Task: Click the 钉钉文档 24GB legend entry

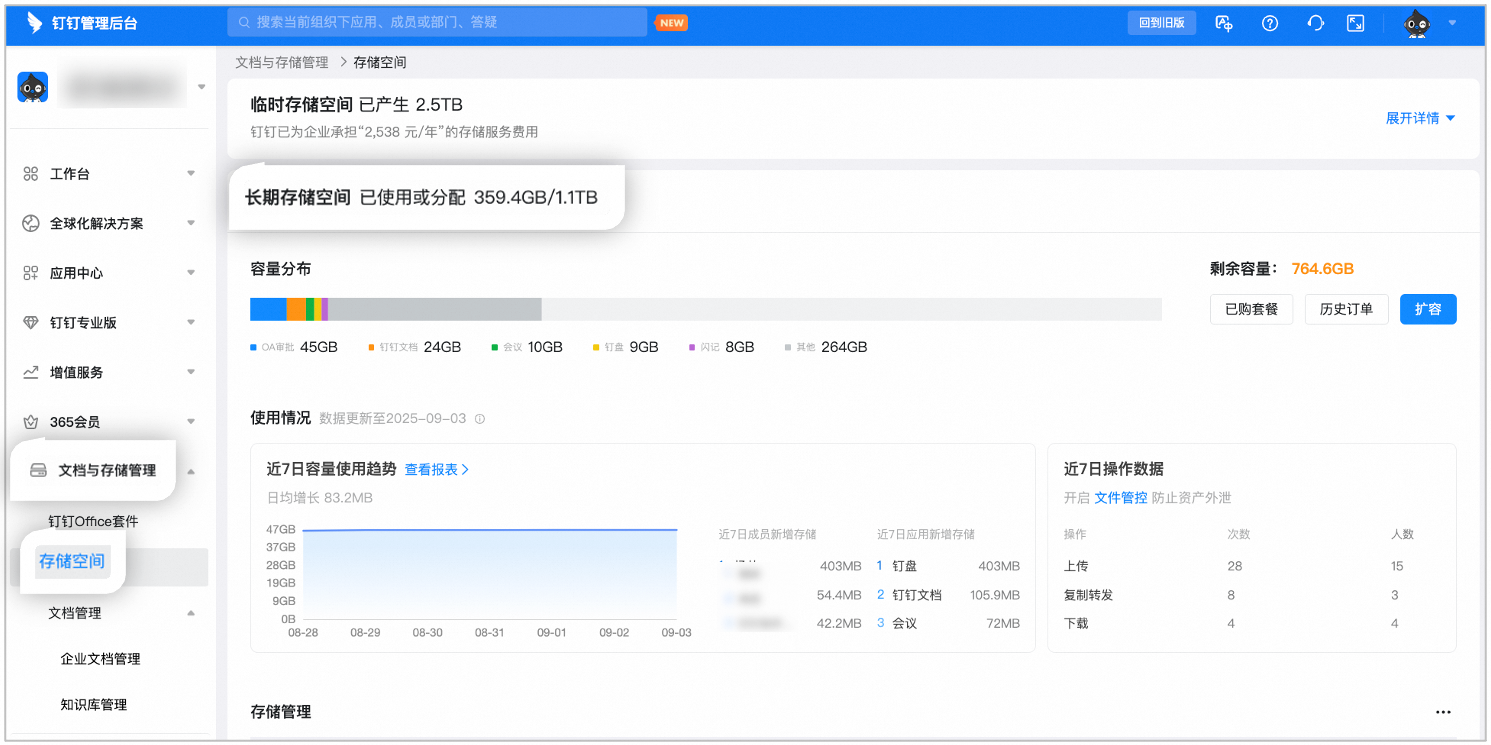Action: (415, 347)
